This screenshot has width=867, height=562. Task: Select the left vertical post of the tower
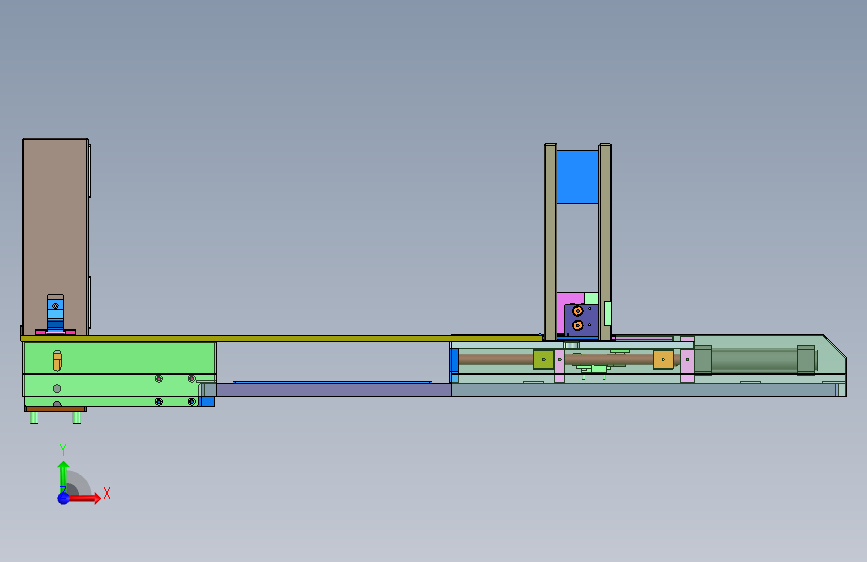click(550, 242)
